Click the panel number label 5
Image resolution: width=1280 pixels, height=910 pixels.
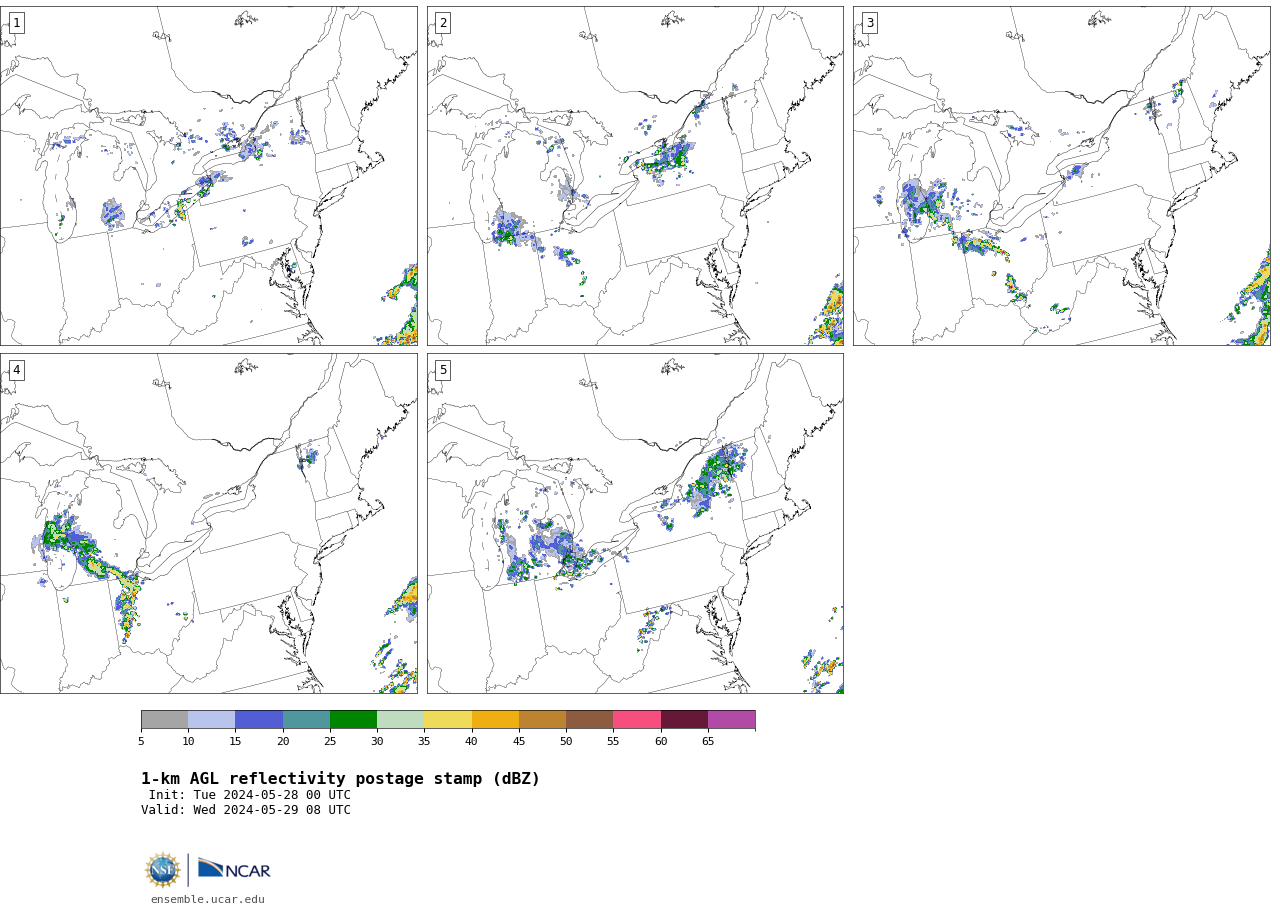(x=443, y=370)
